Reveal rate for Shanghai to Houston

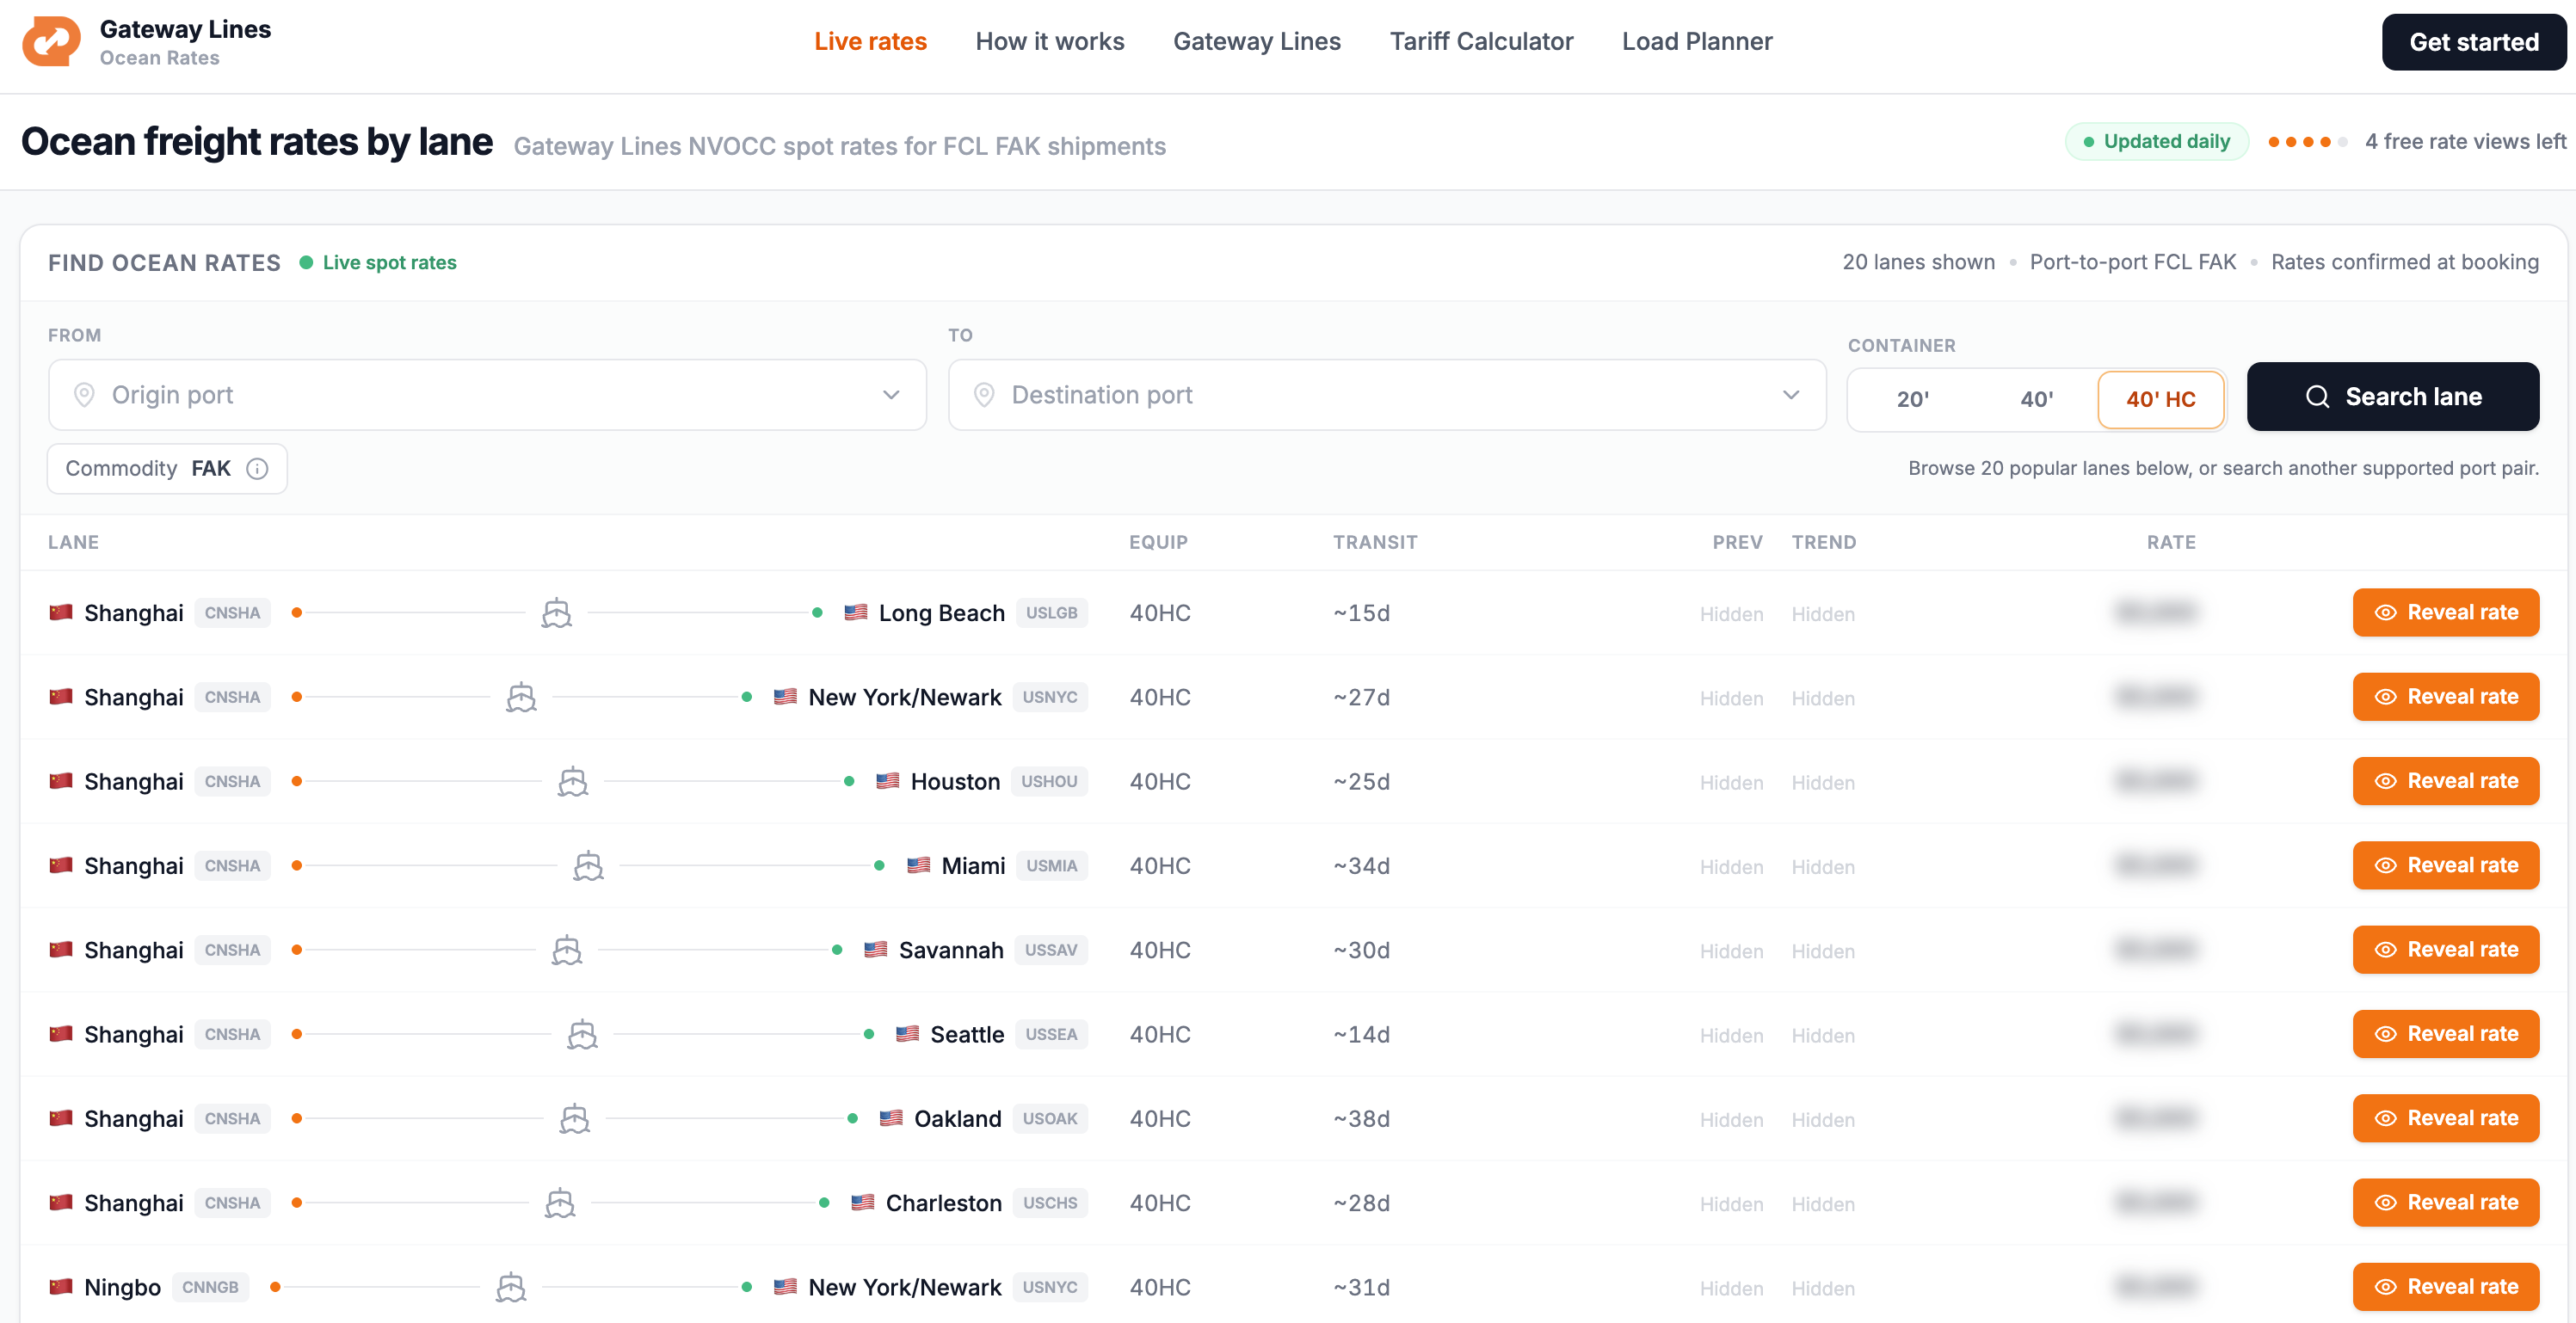2446,781
